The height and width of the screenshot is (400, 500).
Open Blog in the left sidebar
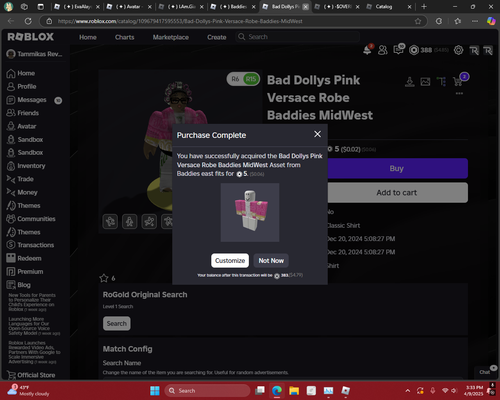(19, 285)
